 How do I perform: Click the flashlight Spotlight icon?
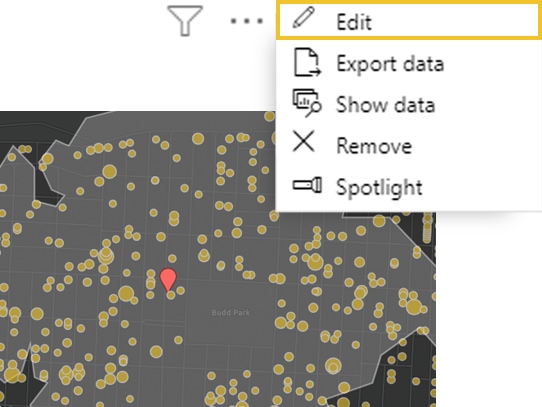307,185
